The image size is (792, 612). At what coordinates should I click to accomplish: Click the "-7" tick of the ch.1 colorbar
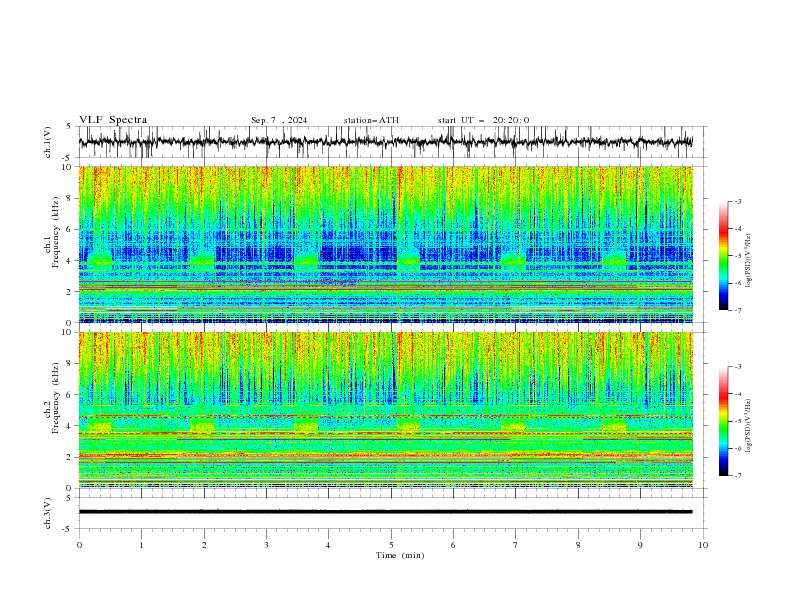coord(737,310)
